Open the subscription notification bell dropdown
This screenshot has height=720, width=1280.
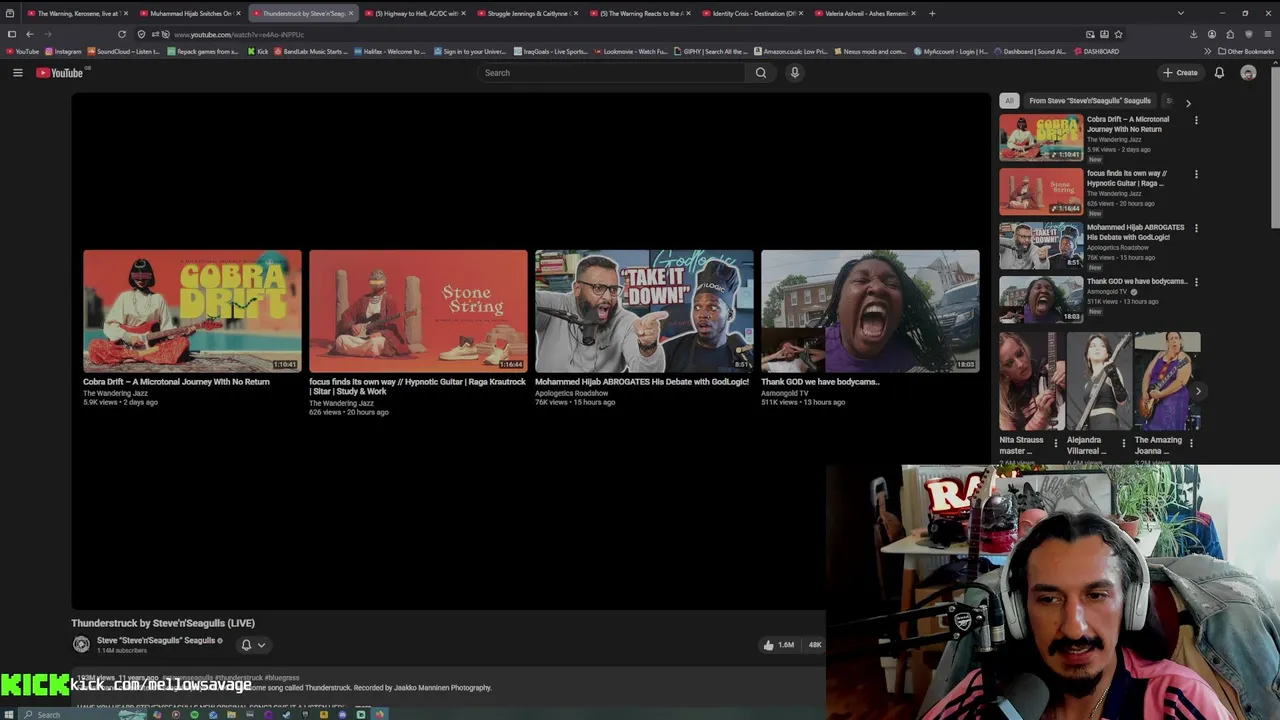point(253,645)
